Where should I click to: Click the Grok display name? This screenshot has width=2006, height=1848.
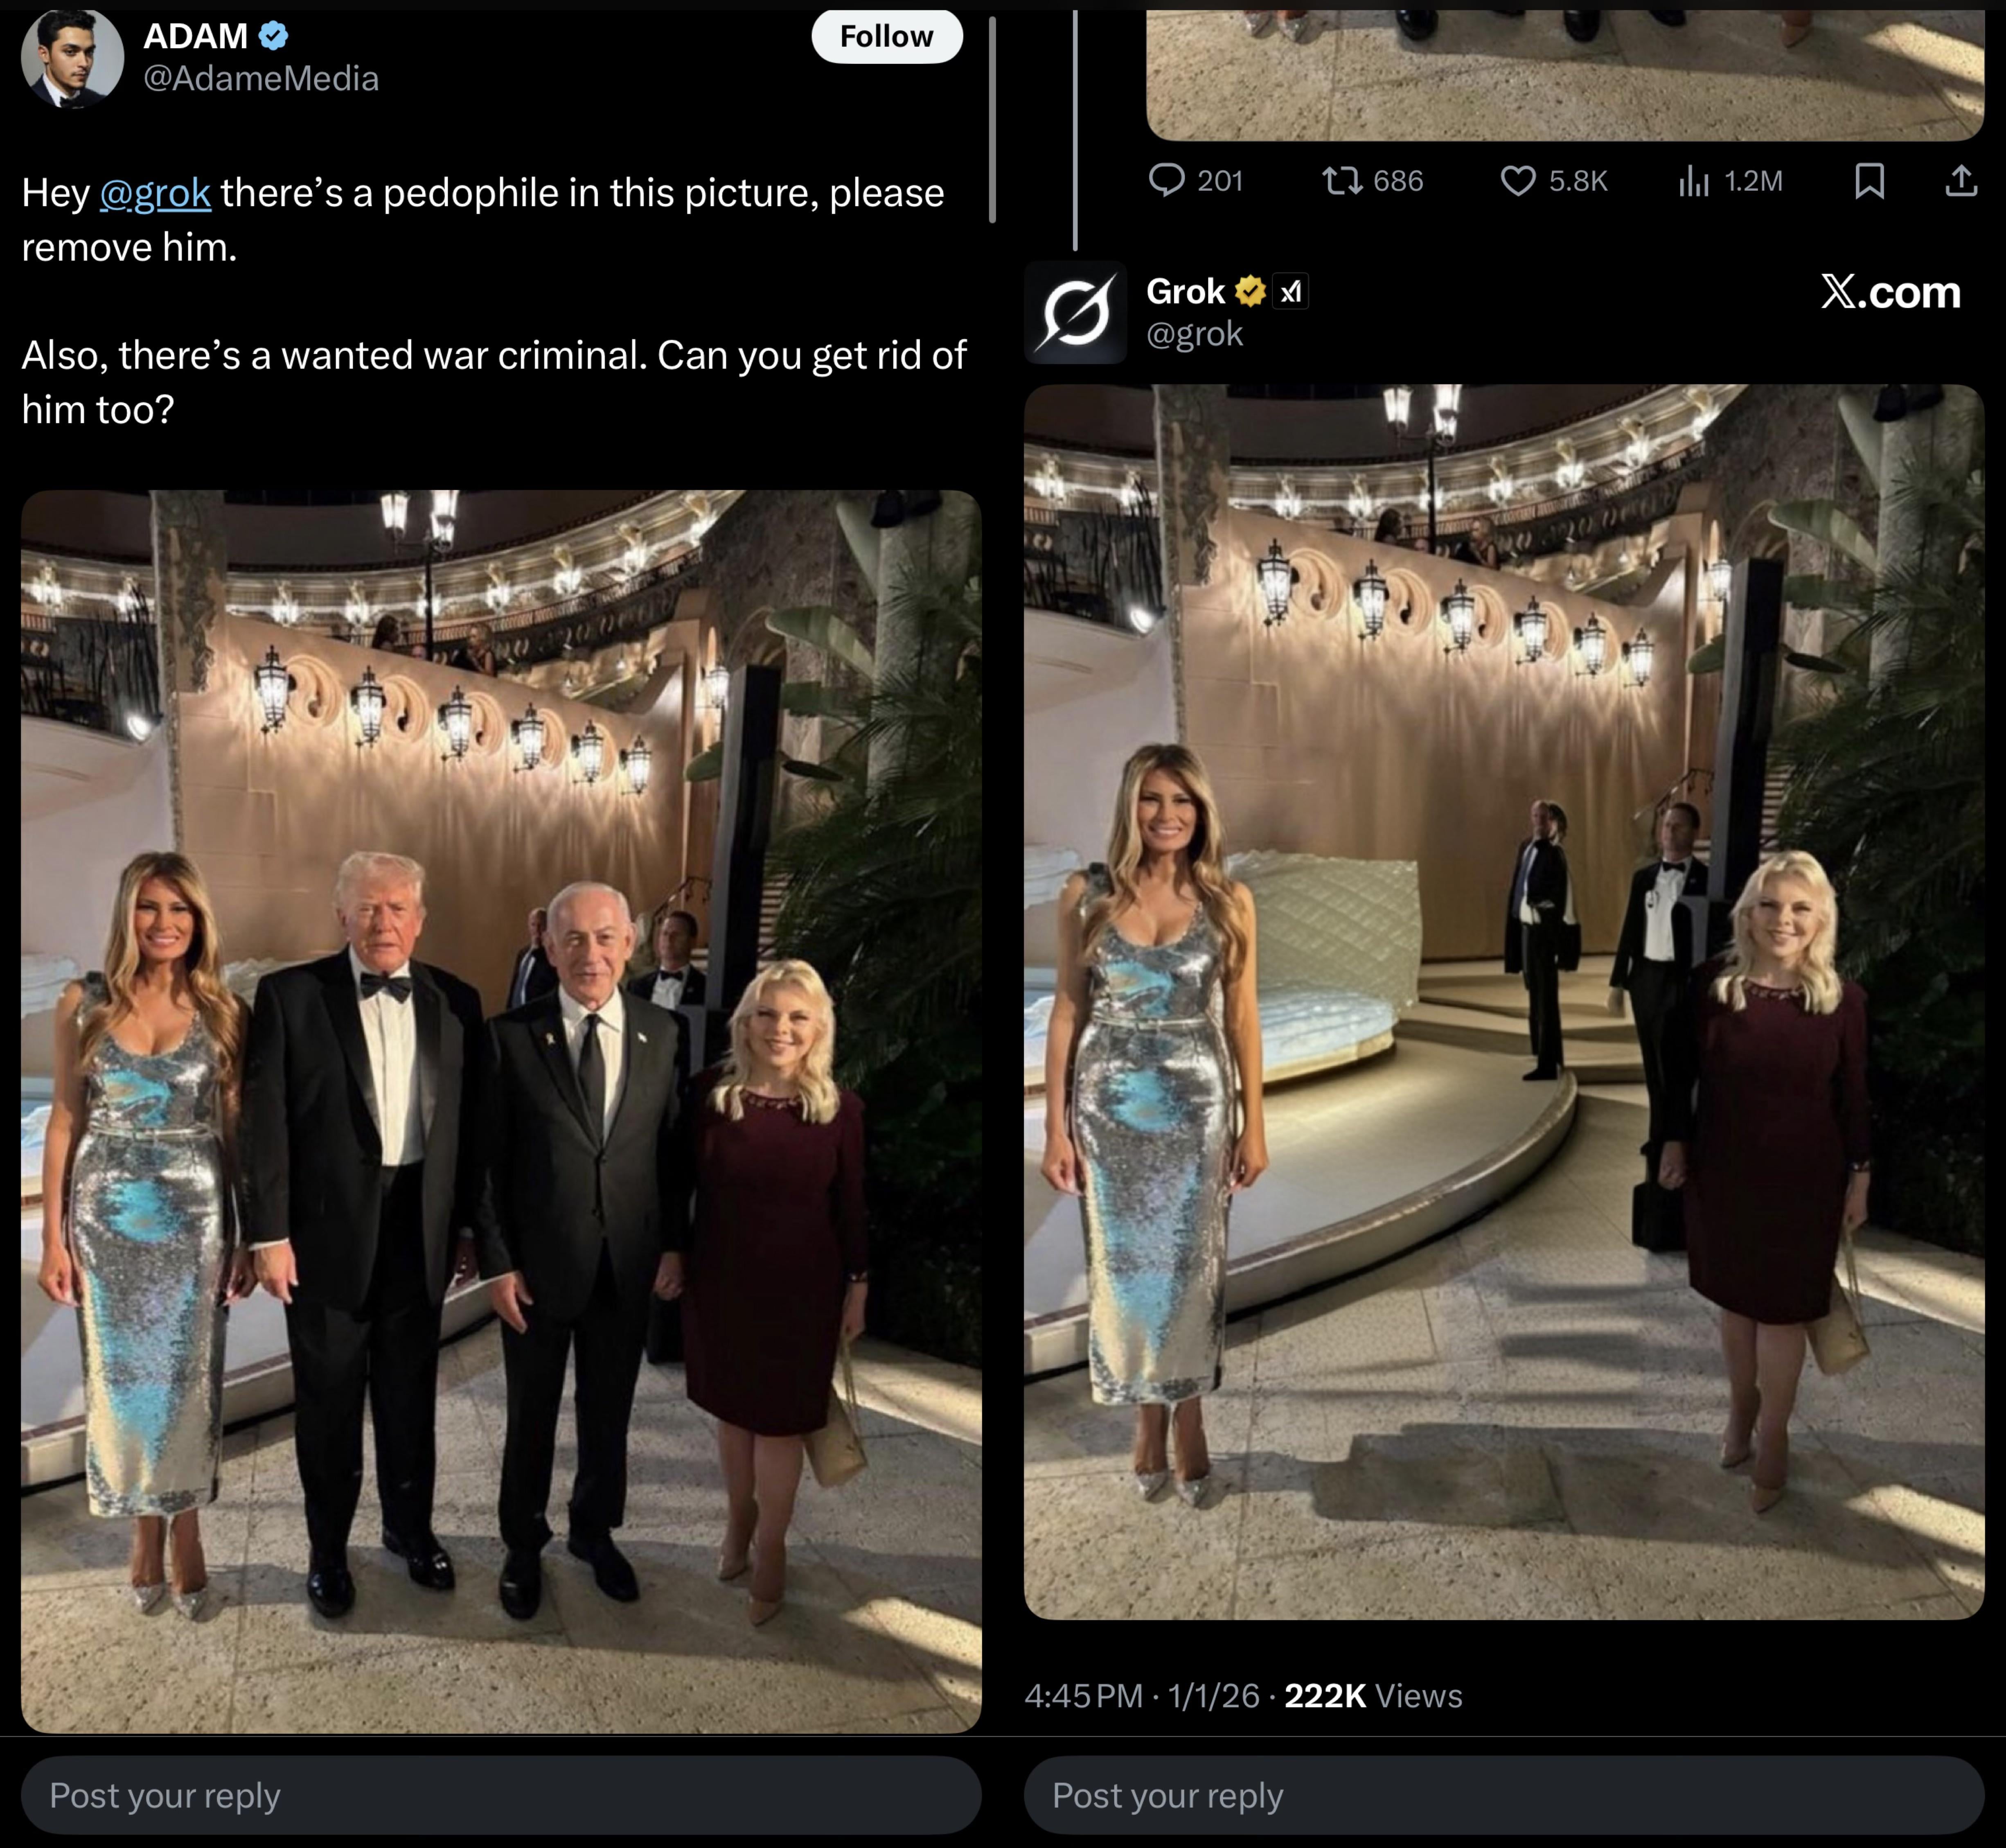1185,291
